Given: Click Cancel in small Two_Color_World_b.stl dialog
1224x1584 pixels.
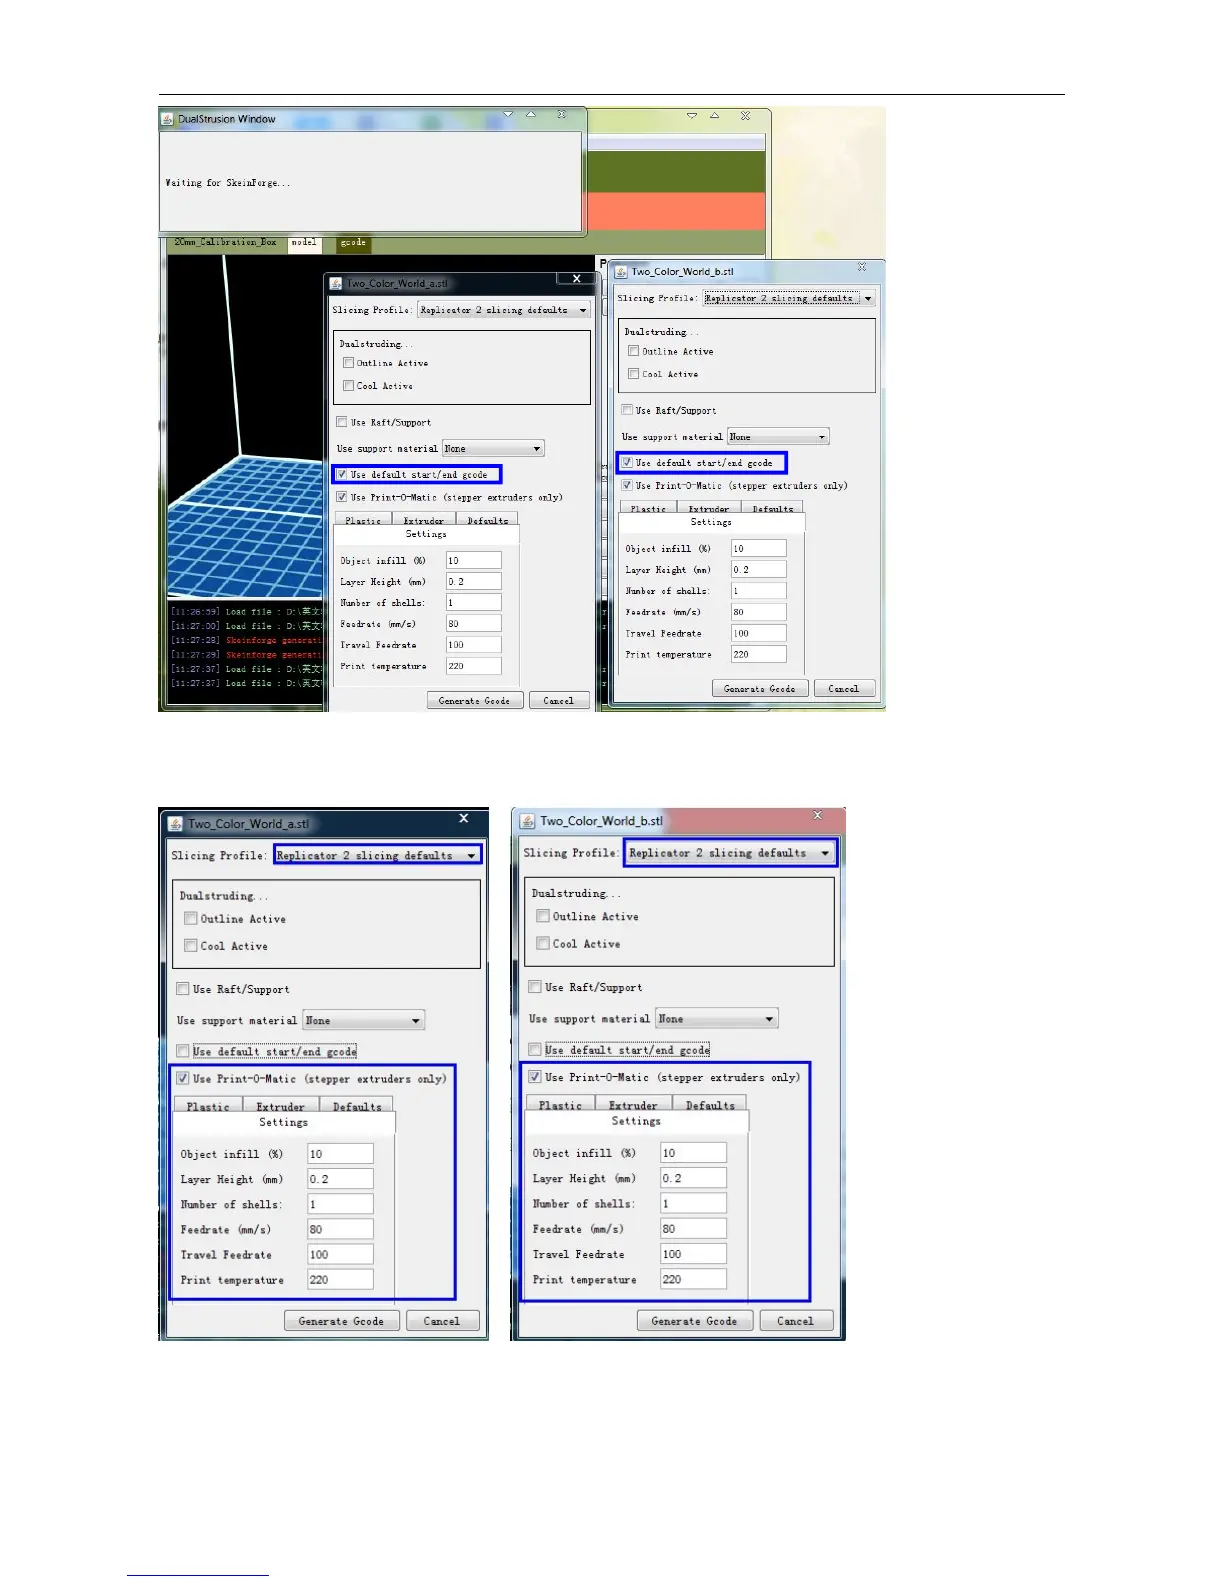Looking at the screenshot, I should [844, 689].
